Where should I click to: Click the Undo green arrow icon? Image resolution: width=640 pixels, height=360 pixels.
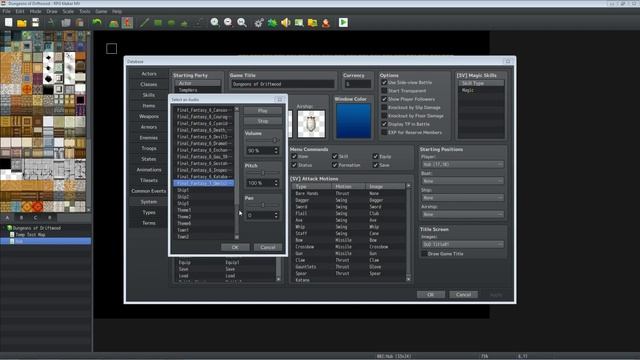click(x=97, y=22)
